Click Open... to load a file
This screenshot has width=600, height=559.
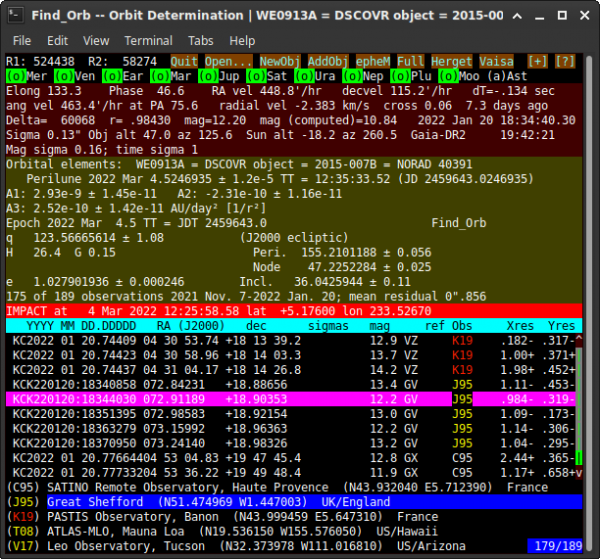point(228,61)
